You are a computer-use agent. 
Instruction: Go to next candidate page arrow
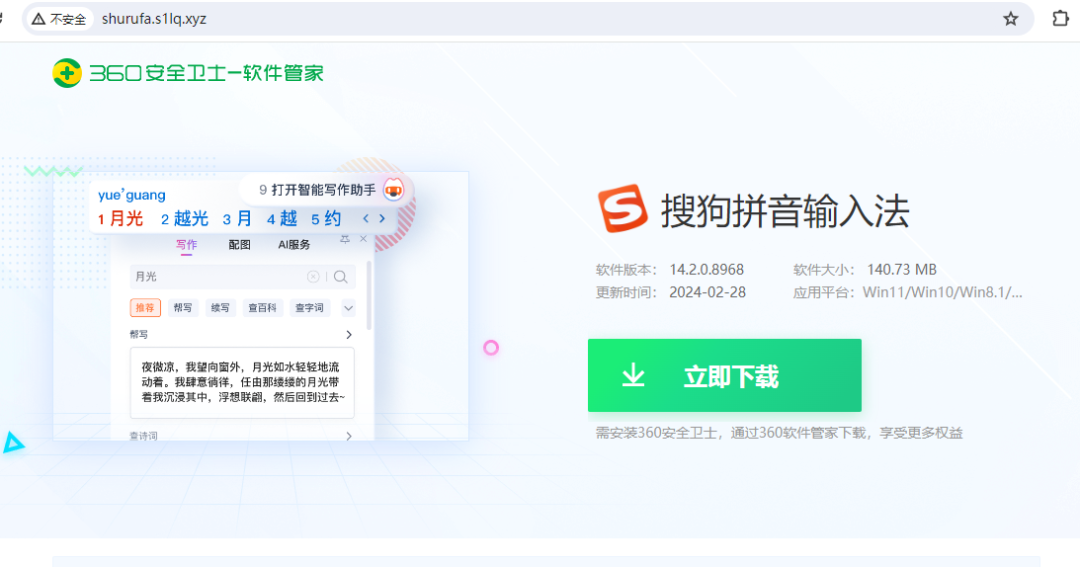pyautogui.click(x=382, y=218)
